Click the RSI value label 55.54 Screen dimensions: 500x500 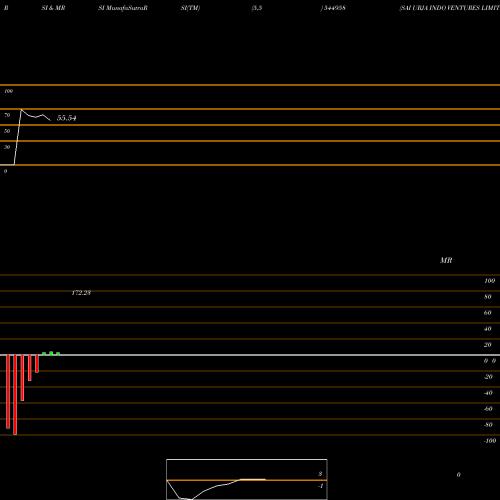[x=66, y=118]
